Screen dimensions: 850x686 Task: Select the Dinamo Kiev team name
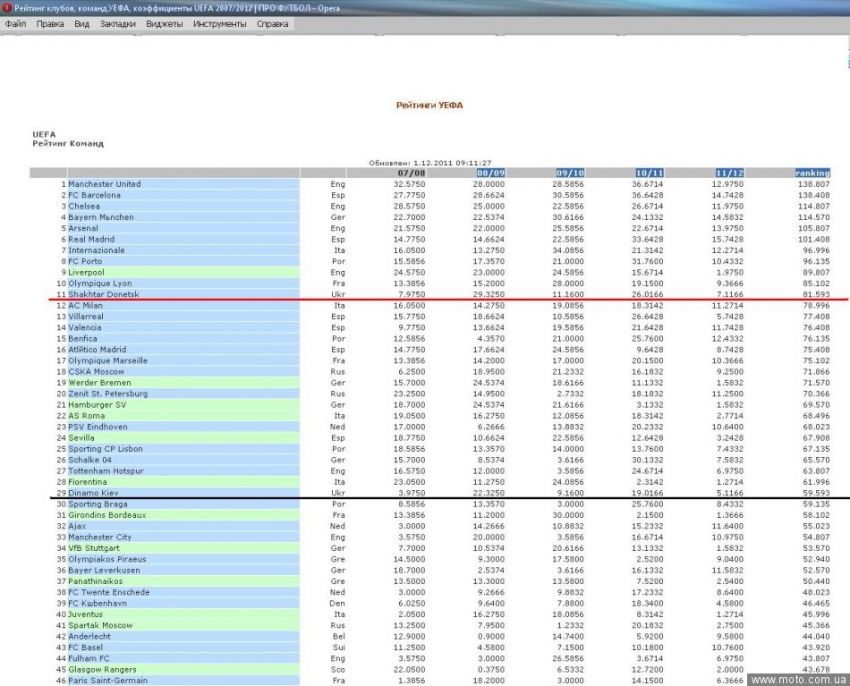93,493
